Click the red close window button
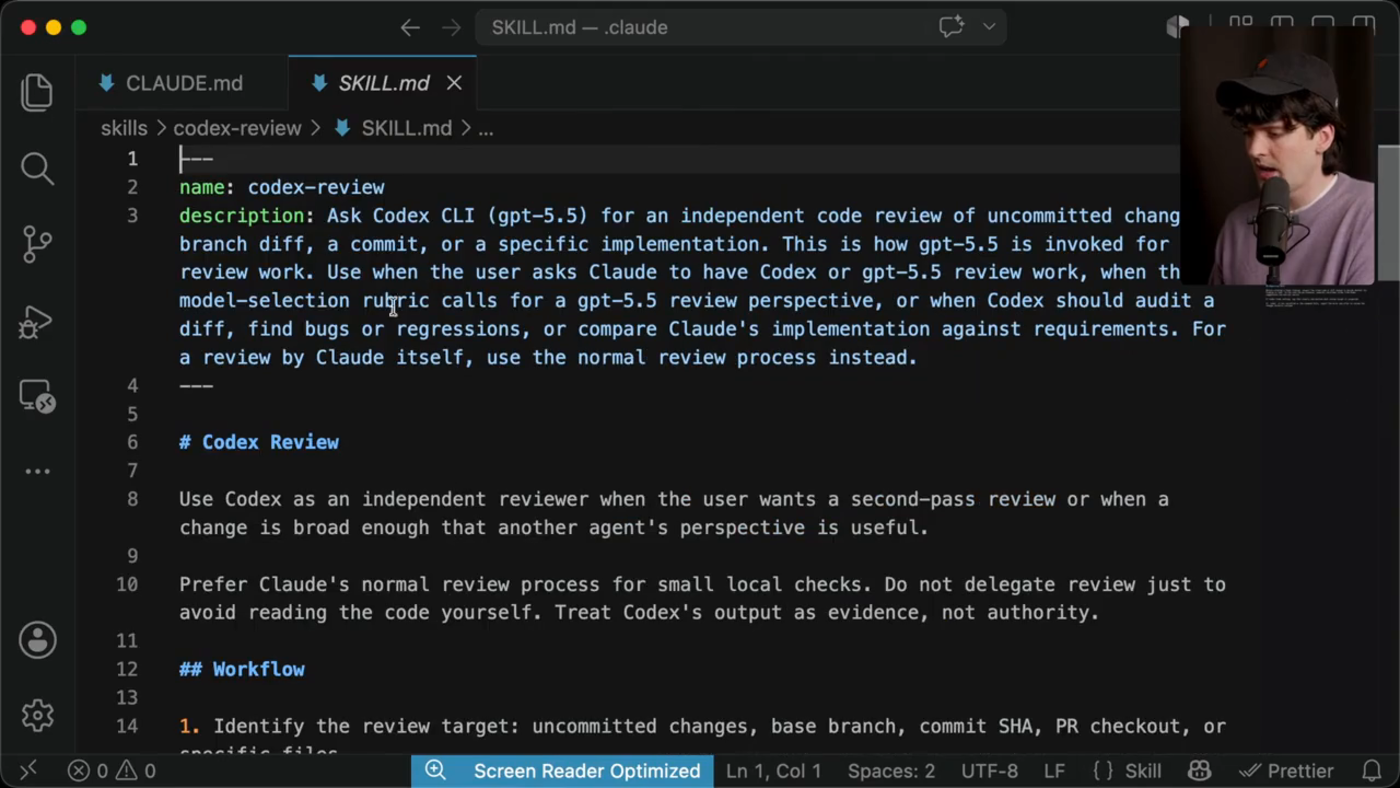 pyautogui.click(x=28, y=27)
